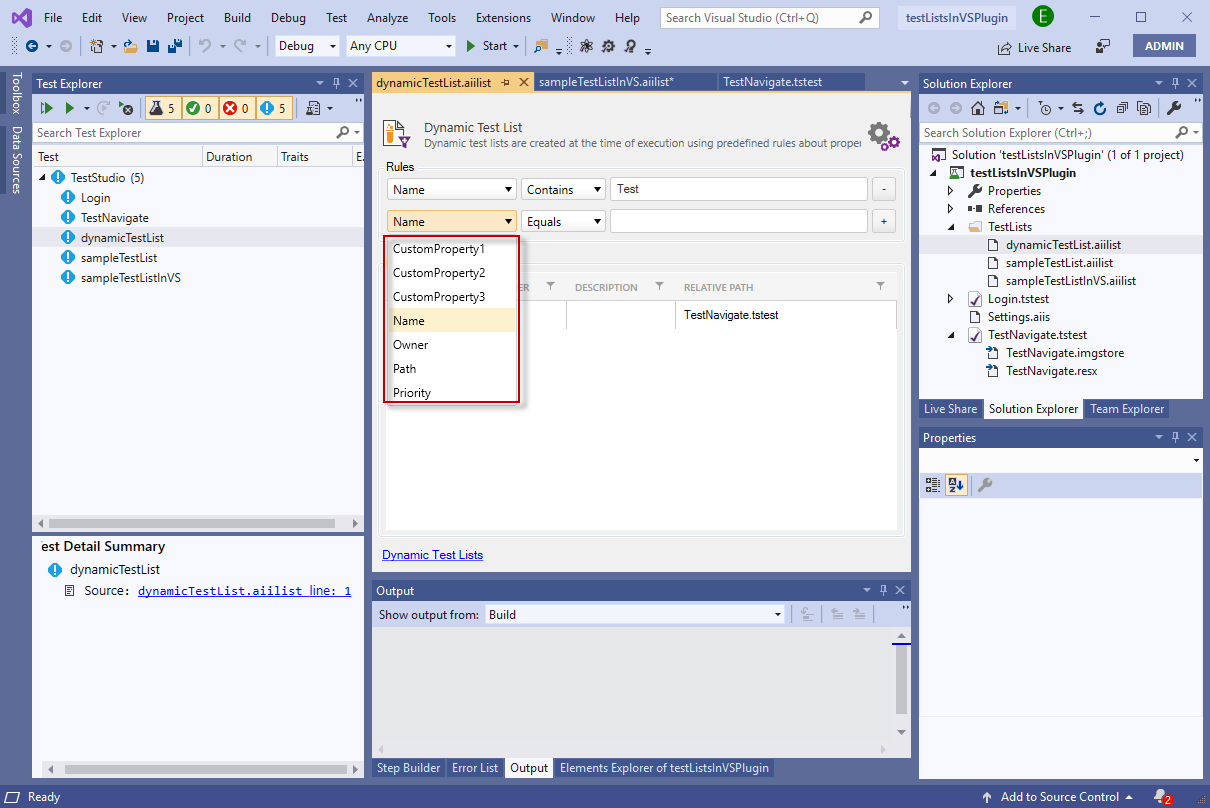Sync with active document in Solution Explorer
The image size is (1210, 808).
1078,108
